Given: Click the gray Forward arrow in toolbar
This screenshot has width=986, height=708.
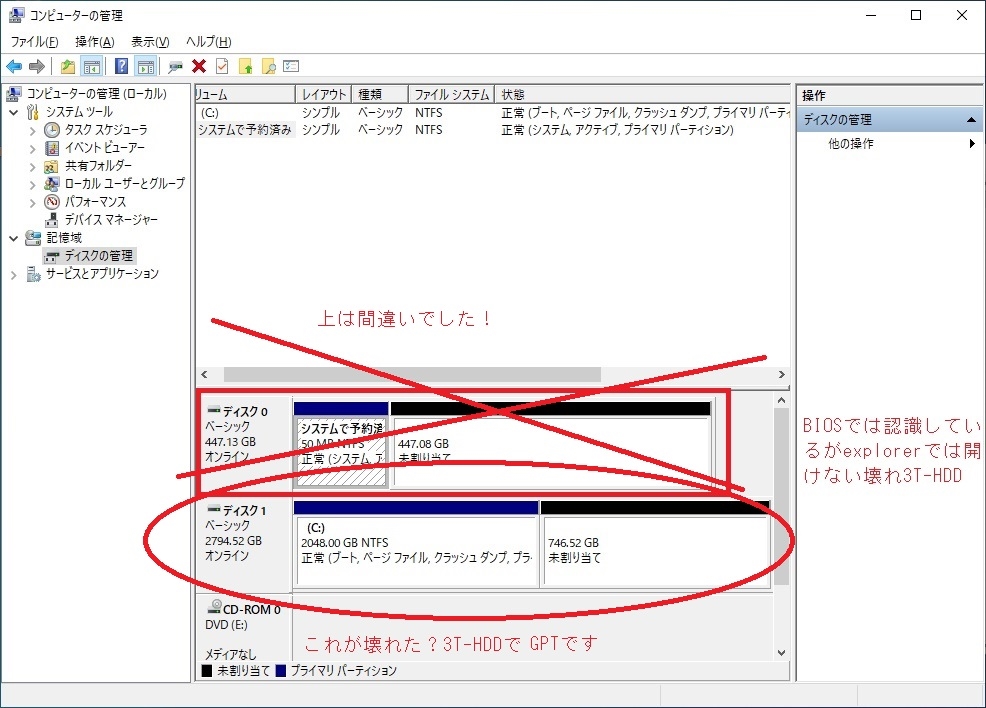Looking at the screenshot, I should coord(37,66).
